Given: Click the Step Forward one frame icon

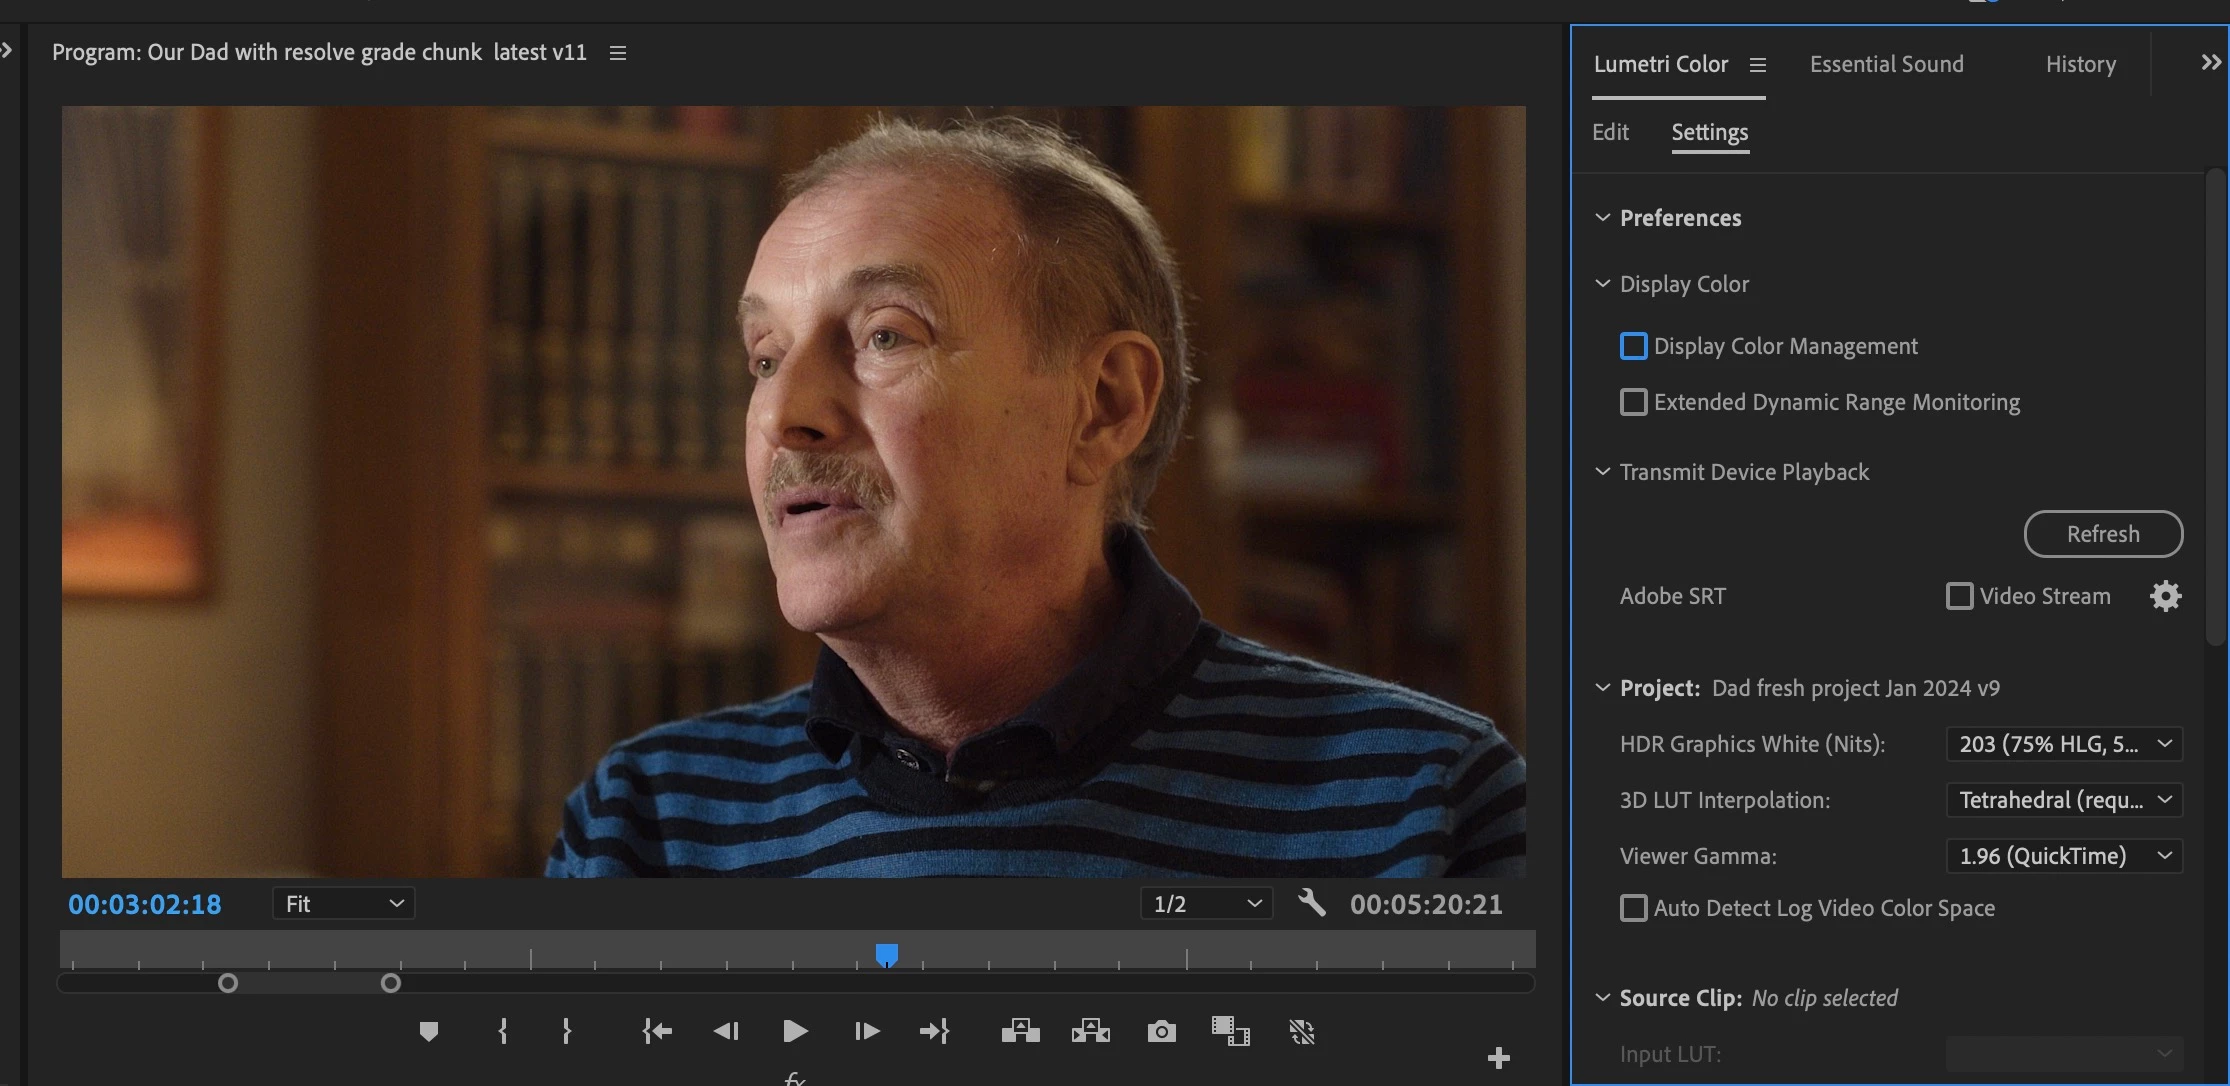Looking at the screenshot, I should point(867,1031).
